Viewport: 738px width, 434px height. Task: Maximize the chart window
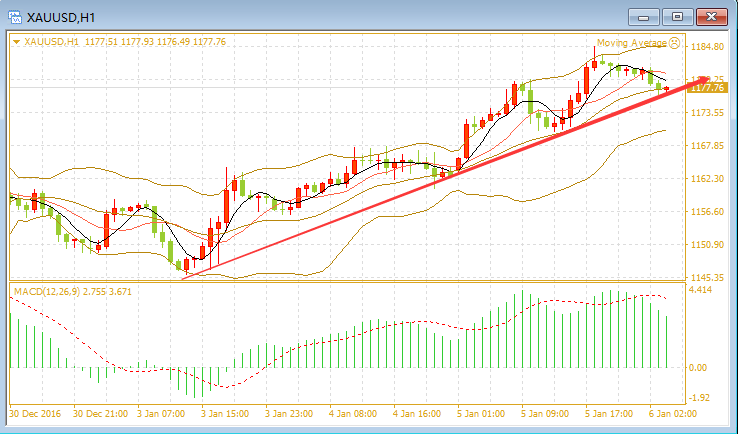pyautogui.click(x=677, y=17)
